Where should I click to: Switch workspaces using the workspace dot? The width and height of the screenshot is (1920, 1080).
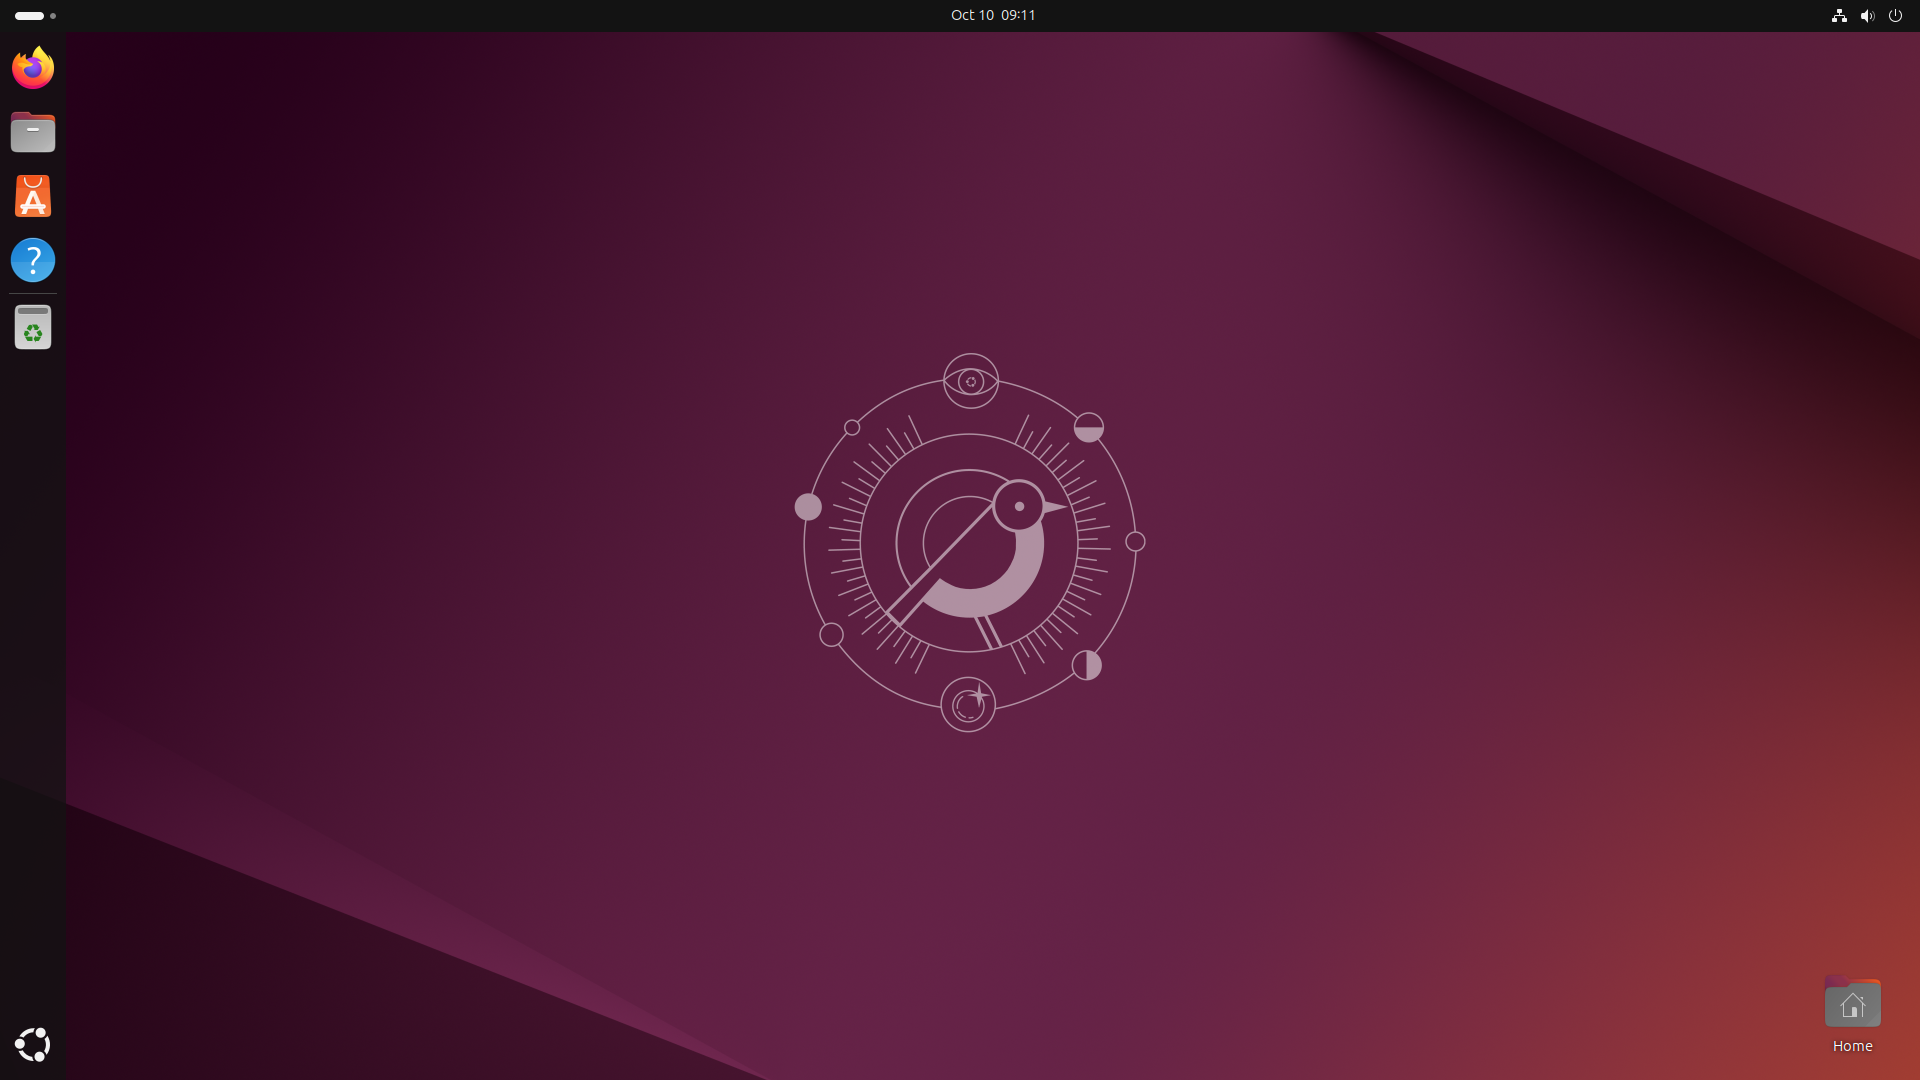point(52,15)
